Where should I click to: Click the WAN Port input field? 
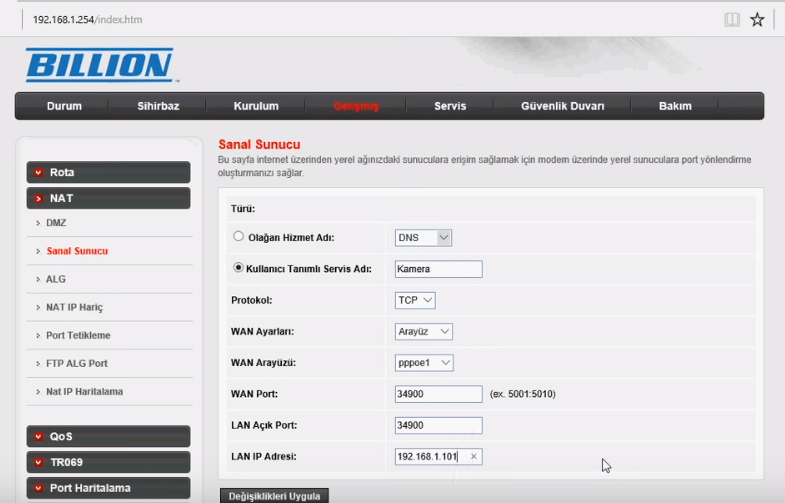(439, 394)
